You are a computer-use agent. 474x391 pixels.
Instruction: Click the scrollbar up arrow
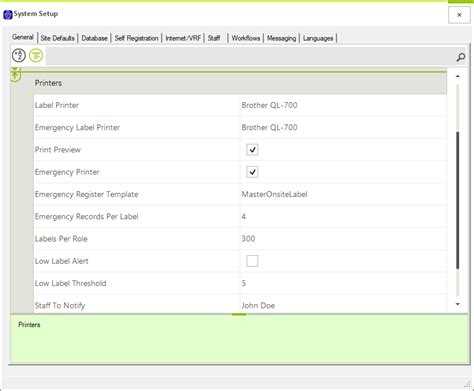coord(458,76)
